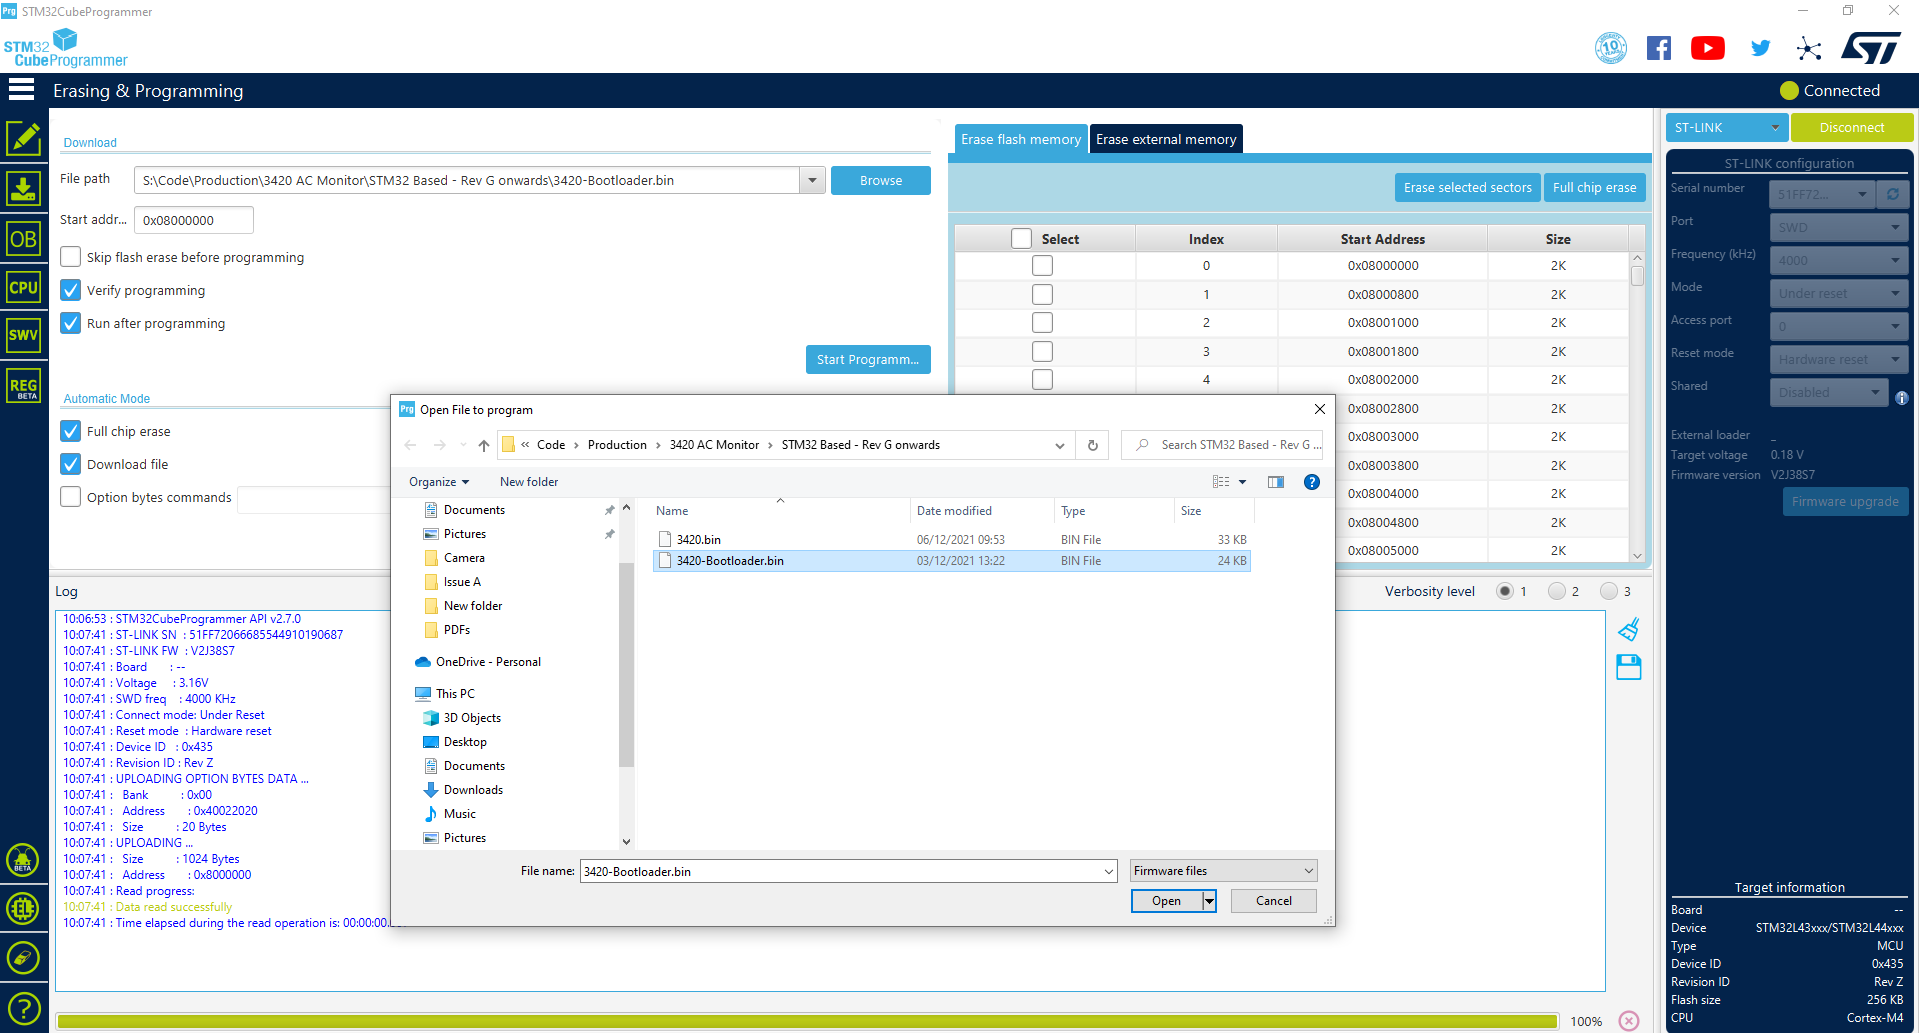Uncheck Verify programming
Image resolution: width=1919 pixels, height=1033 pixels.
click(x=70, y=290)
